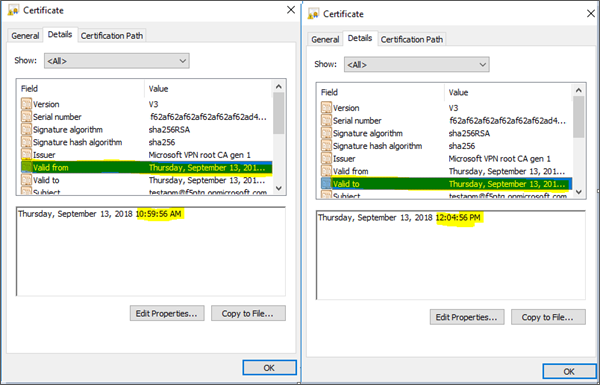Select serial number value f62af62a in right window

tap(508, 121)
